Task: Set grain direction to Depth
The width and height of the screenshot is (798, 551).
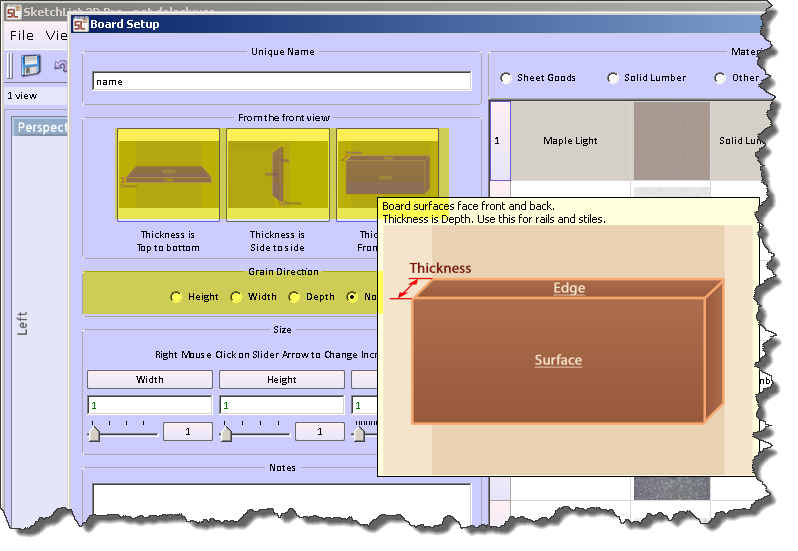Action: pyautogui.click(x=294, y=297)
